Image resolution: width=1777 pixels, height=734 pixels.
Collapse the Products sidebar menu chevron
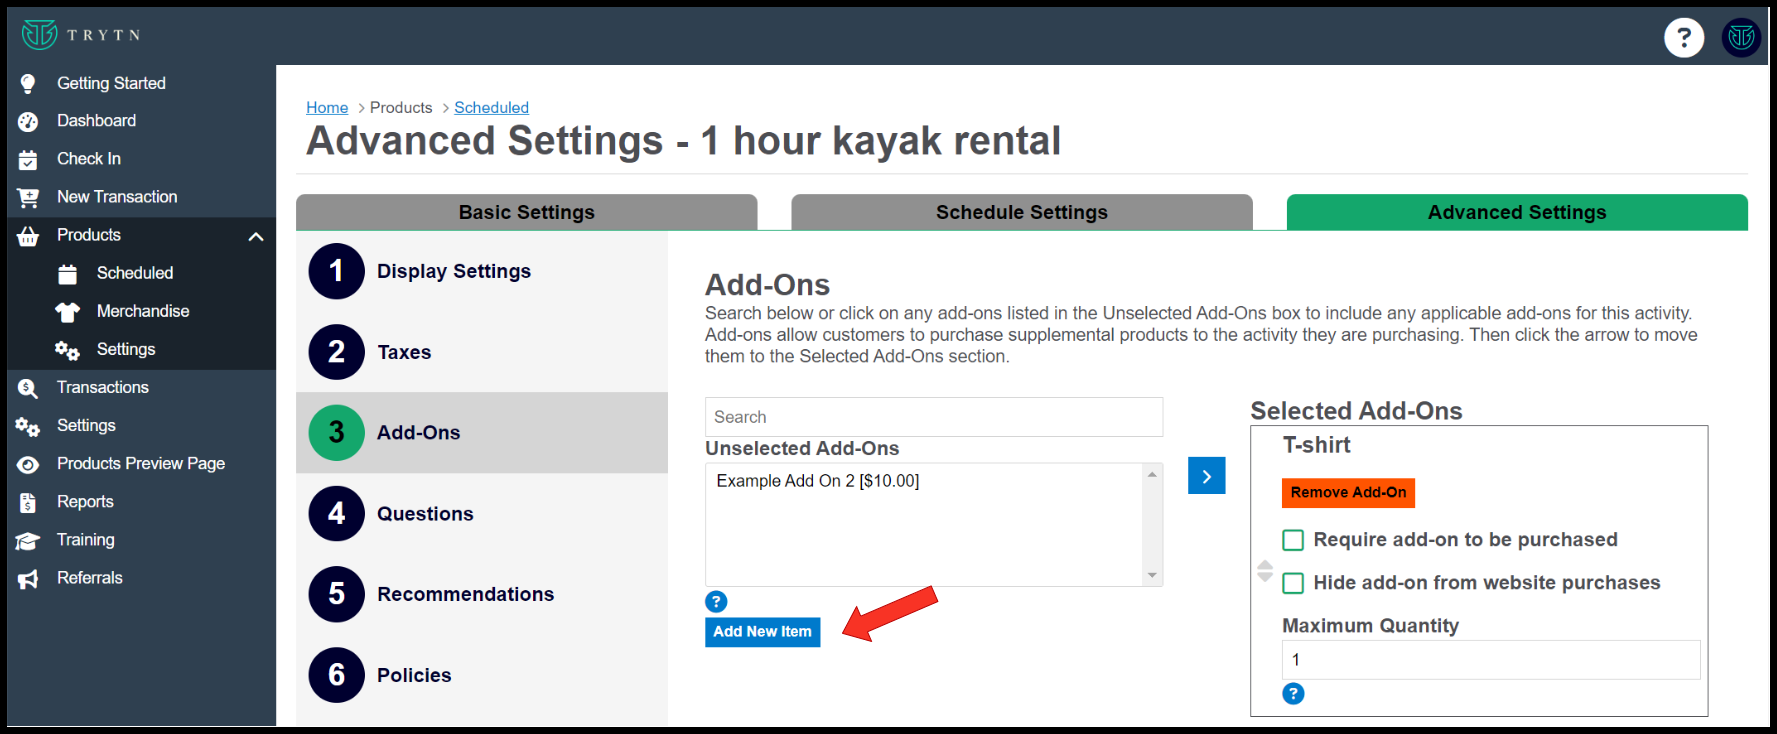tap(256, 236)
